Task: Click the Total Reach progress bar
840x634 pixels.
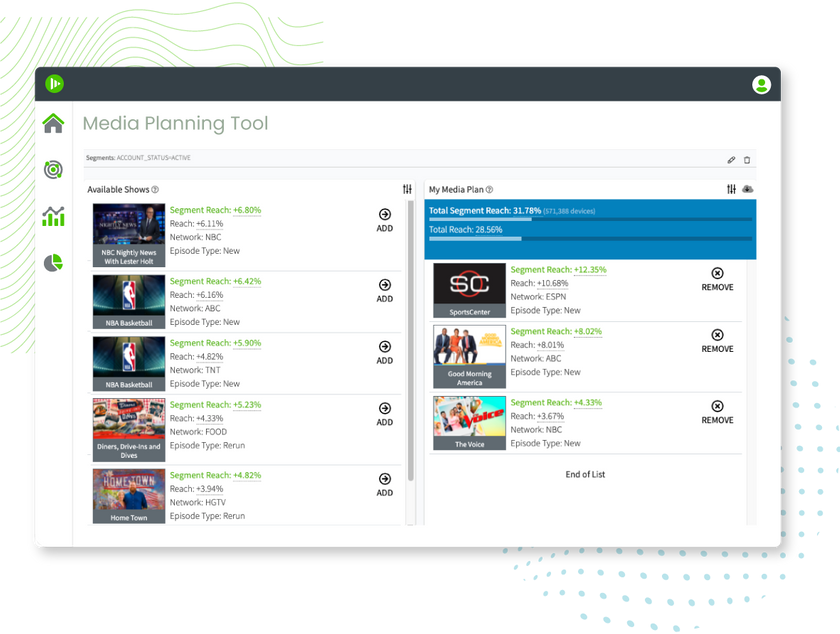Action: (x=590, y=238)
